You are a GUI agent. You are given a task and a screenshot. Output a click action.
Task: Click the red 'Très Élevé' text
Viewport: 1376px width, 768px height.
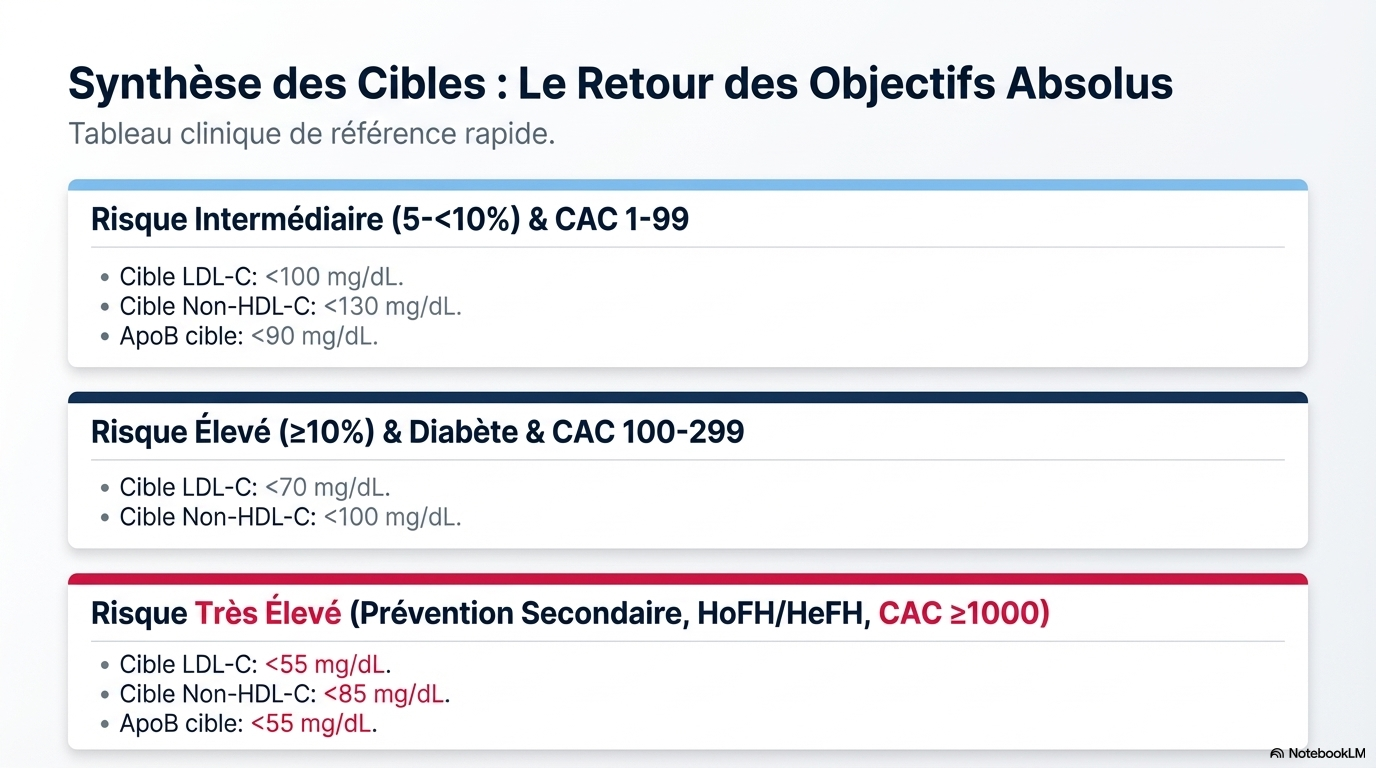268,613
